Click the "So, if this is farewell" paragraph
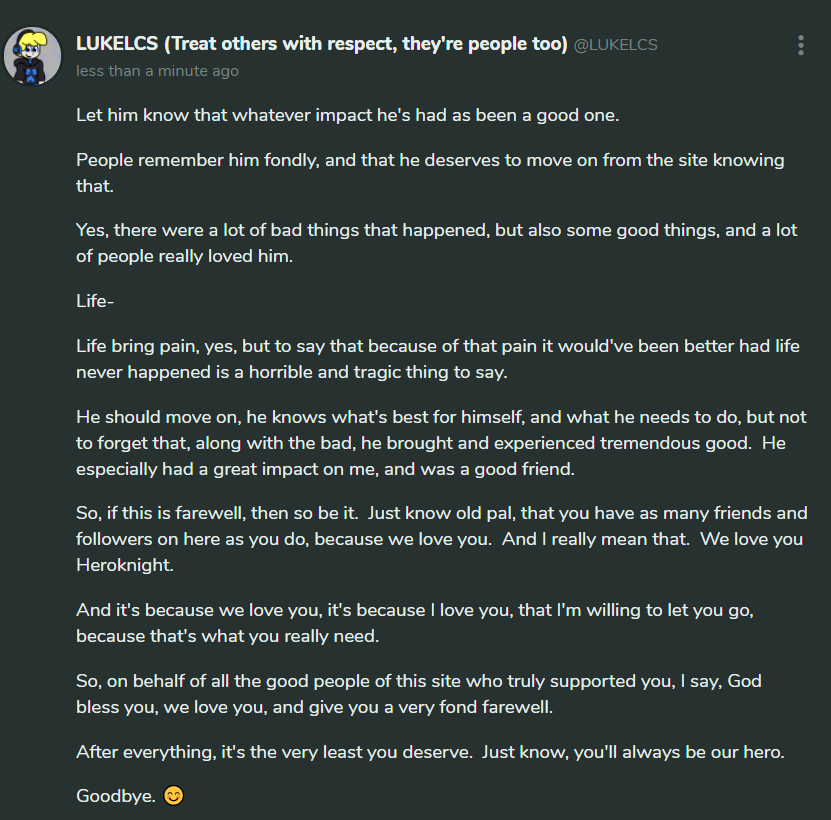The image size is (831, 820). (x=440, y=537)
